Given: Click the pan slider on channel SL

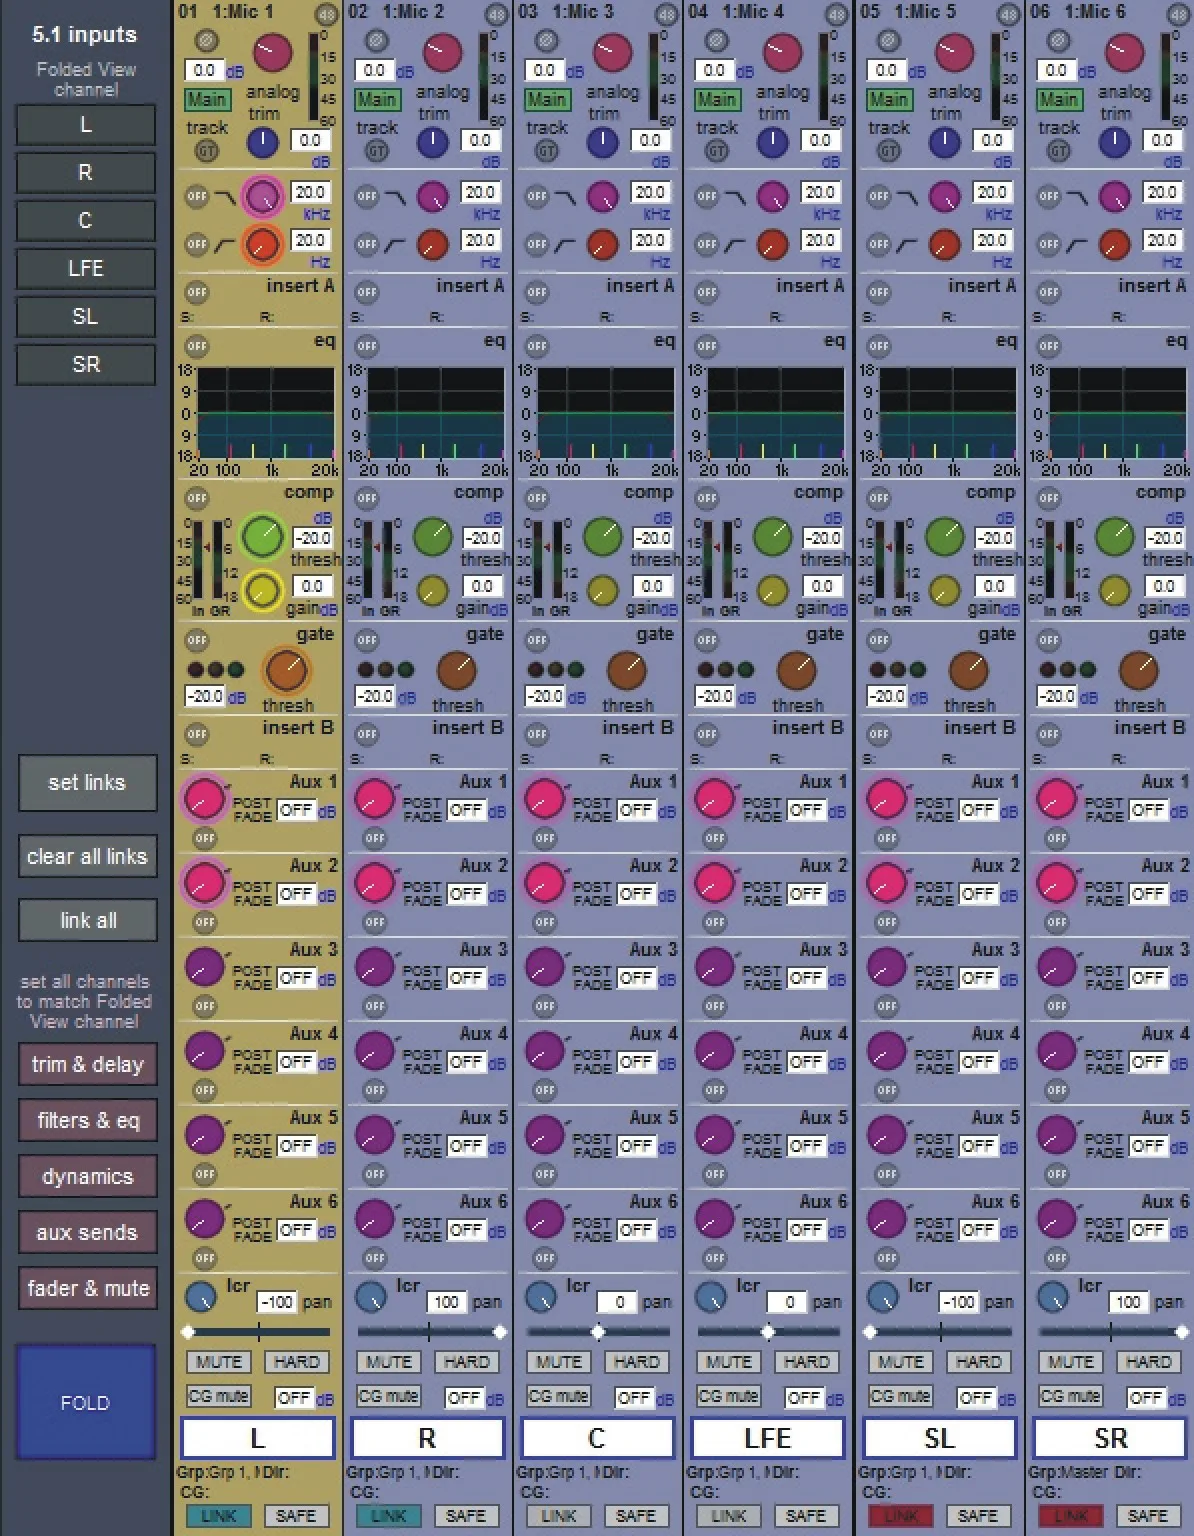Looking at the screenshot, I should [940, 1332].
